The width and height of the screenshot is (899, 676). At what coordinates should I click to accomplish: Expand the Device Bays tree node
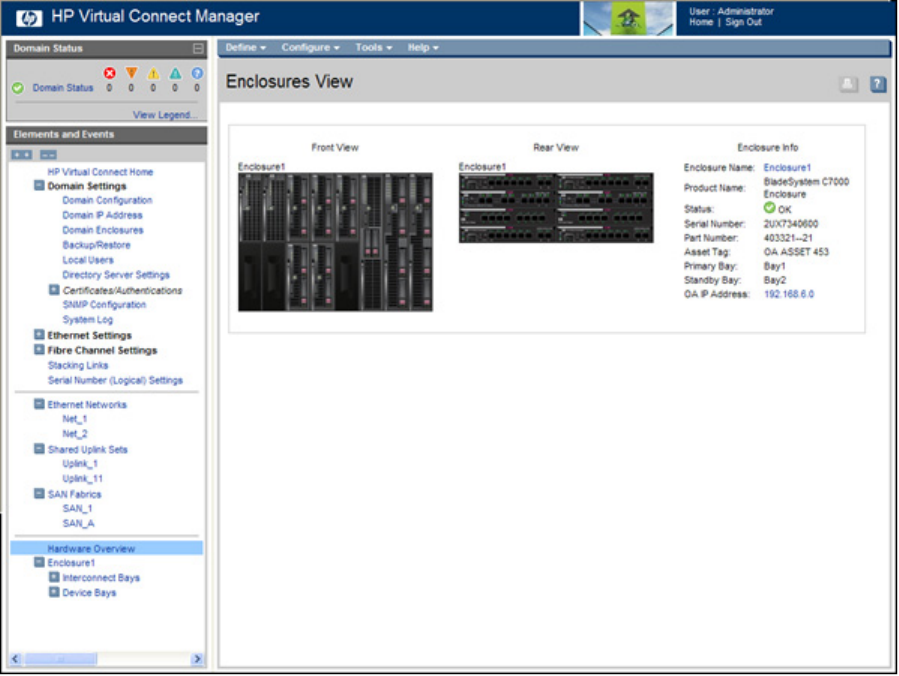pyautogui.click(x=54, y=592)
